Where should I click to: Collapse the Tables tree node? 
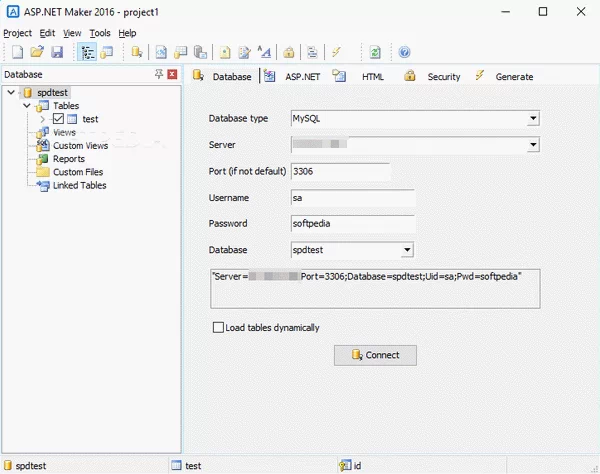tap(27, 105)
